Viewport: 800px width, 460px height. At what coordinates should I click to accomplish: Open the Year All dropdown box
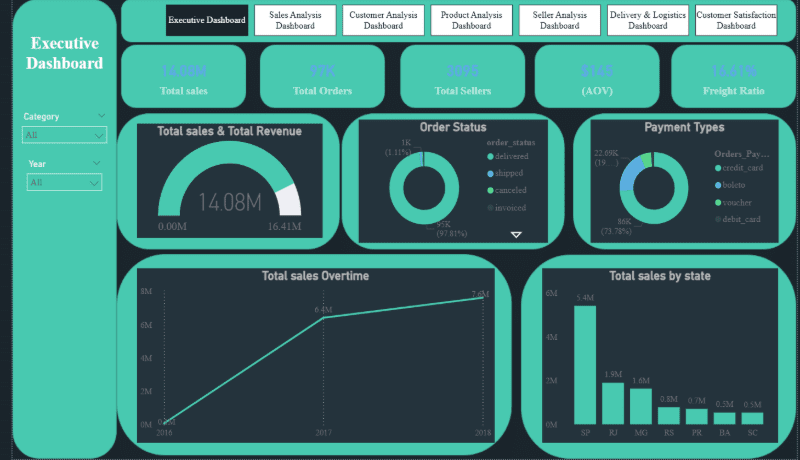tap(64, 182)
